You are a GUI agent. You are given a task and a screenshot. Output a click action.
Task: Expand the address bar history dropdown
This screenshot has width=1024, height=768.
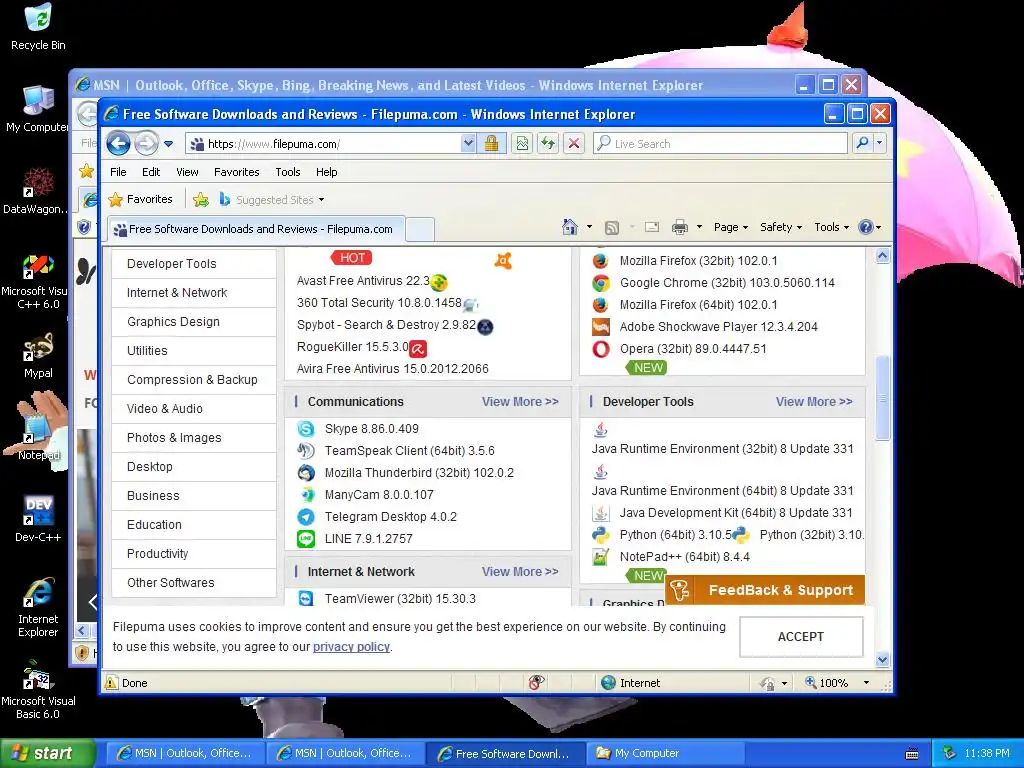(x=468, y=143)
